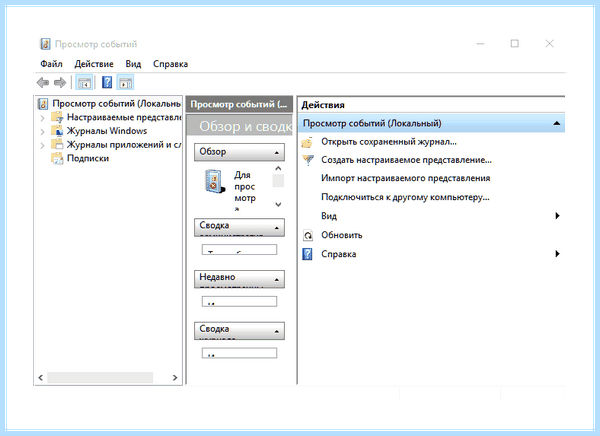Select Просмотр событий (Локальный) root node
Screen dimensions: 600x436
click(116, 104)
